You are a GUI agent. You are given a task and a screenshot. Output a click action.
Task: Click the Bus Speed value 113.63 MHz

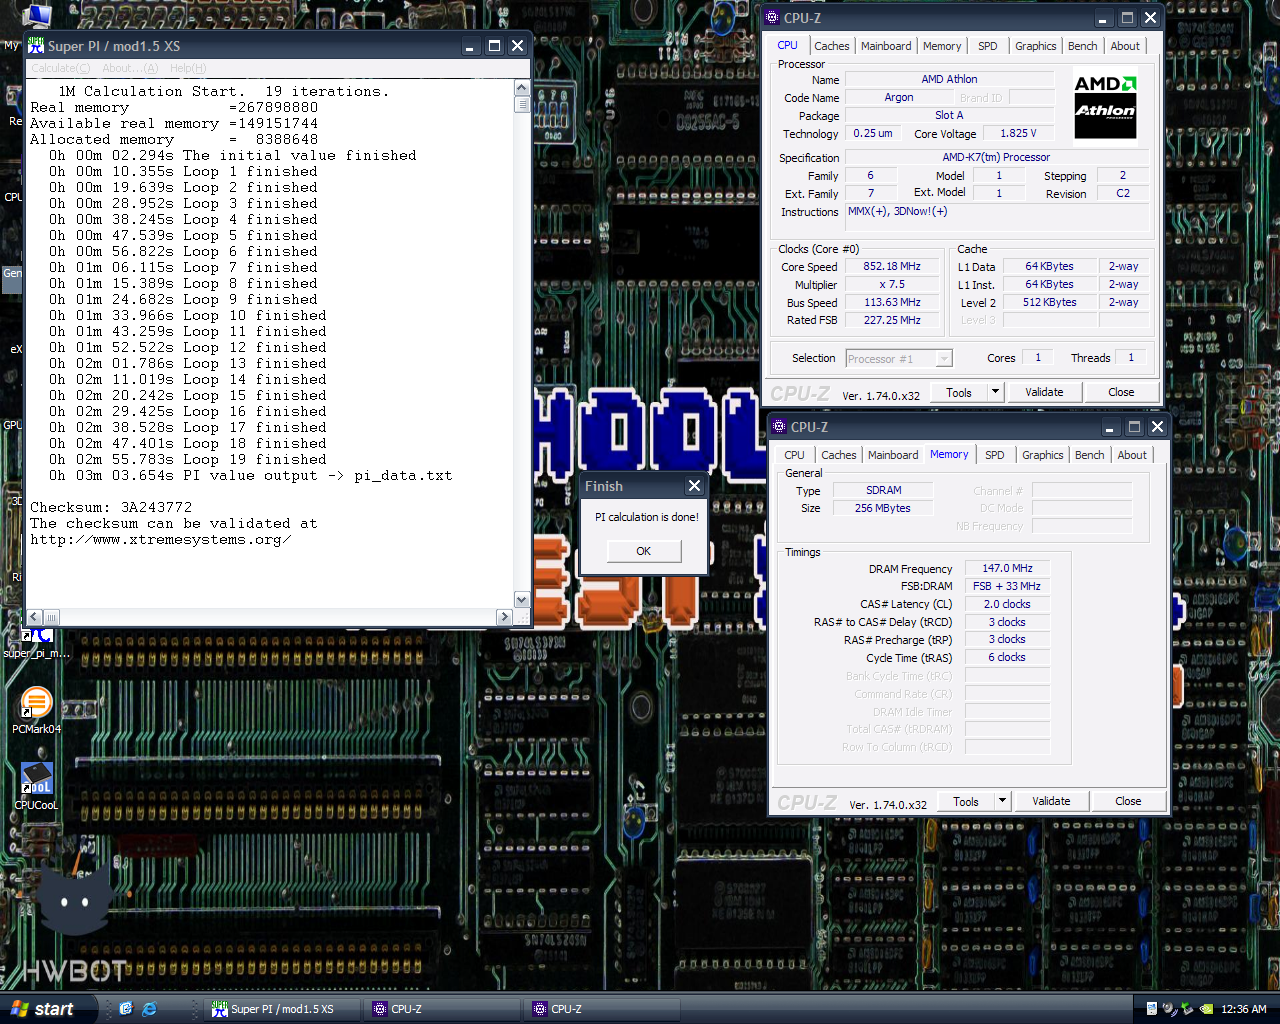click(x=892, y=302)
